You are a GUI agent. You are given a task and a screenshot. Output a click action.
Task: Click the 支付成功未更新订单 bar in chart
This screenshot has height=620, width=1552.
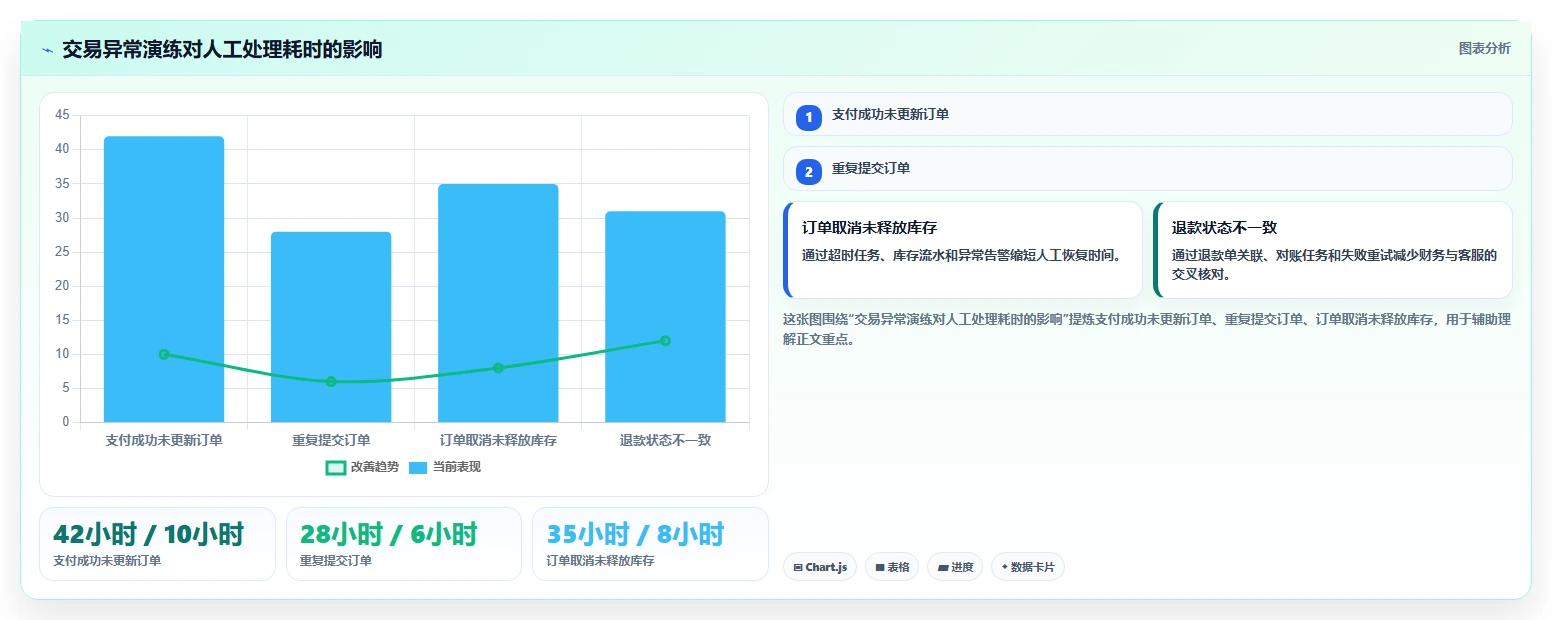164,279
